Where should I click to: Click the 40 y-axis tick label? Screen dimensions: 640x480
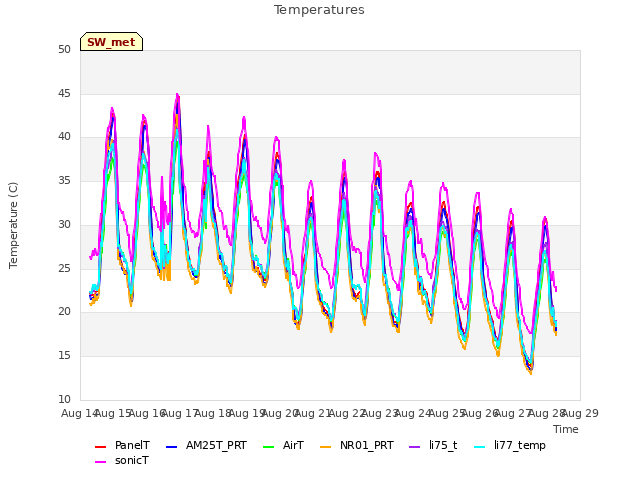click(64, 137)
